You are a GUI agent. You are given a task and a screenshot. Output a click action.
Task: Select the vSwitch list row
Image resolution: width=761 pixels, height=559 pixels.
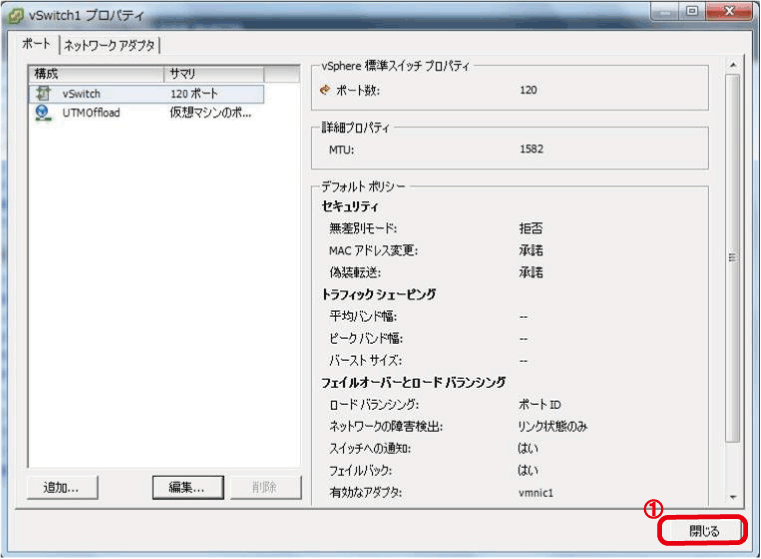(x=147, y=94)
